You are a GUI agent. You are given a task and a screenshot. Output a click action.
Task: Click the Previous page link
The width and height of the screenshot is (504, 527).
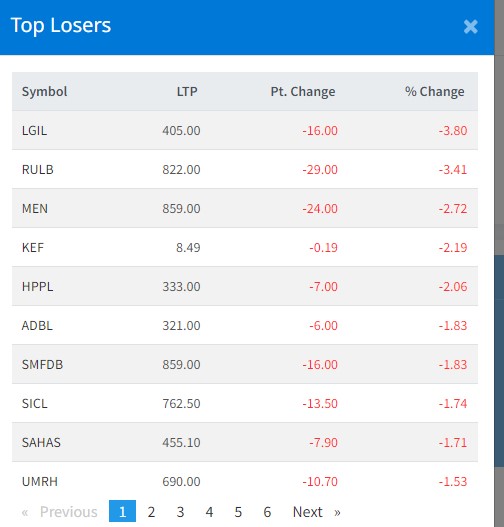click(60, 512)
